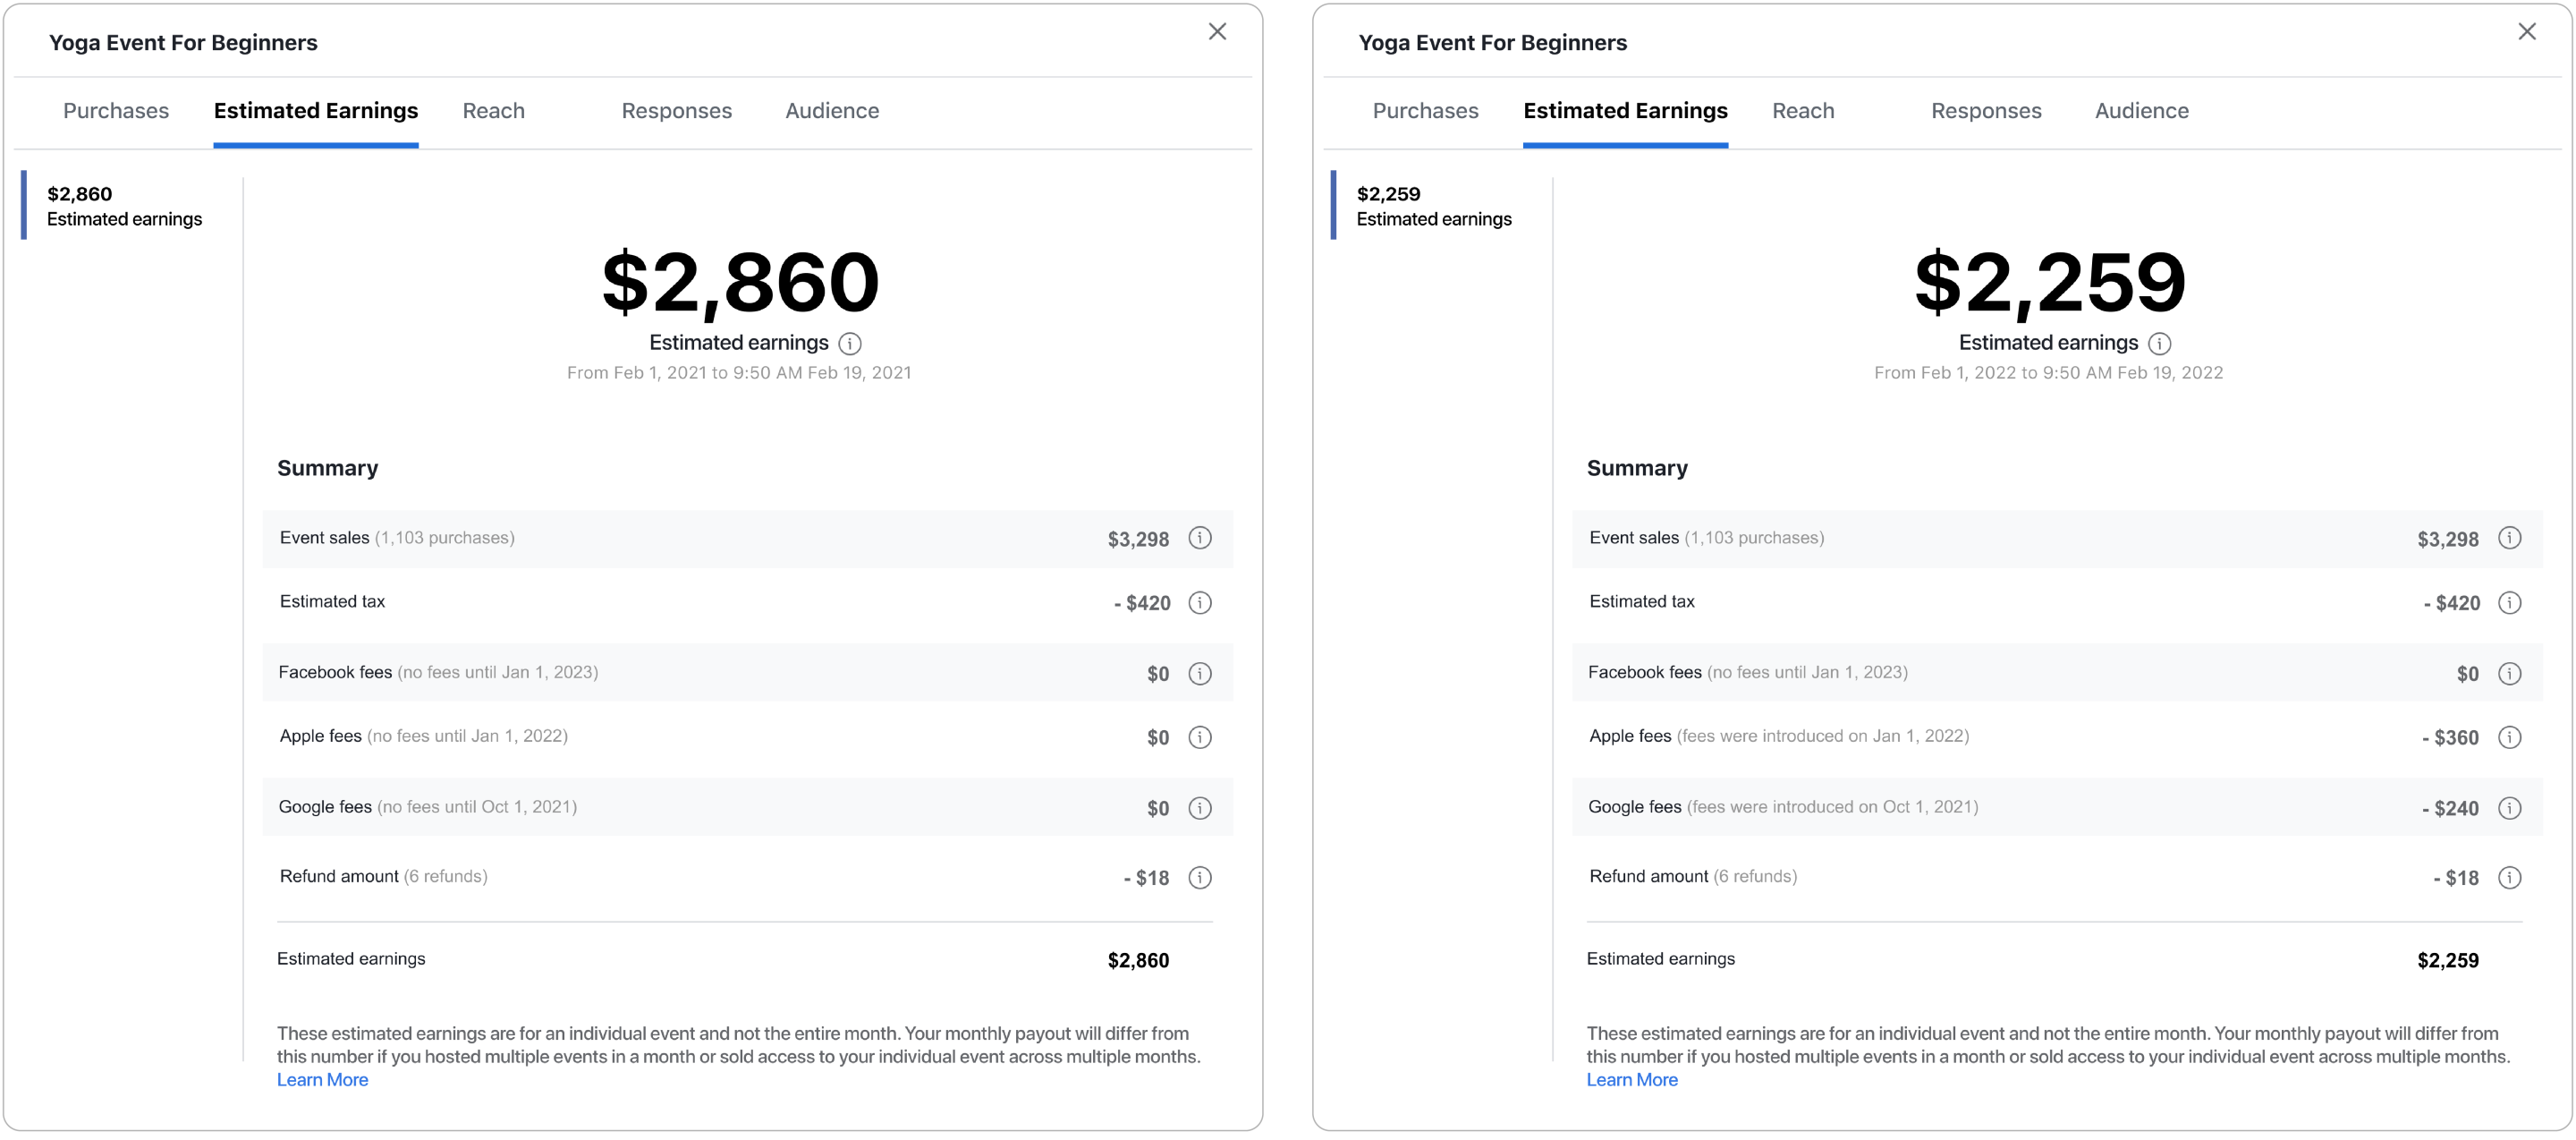The width and height of the screenshot is (2576, 1140).
Task: Open the Audience tab
Action: (x=831, y=111)
